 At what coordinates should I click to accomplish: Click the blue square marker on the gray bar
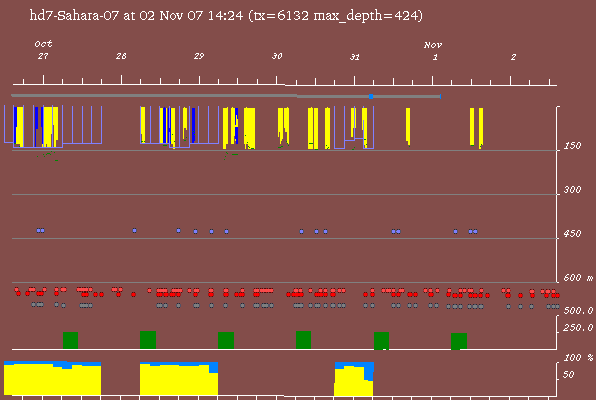[x=371, y=97]
